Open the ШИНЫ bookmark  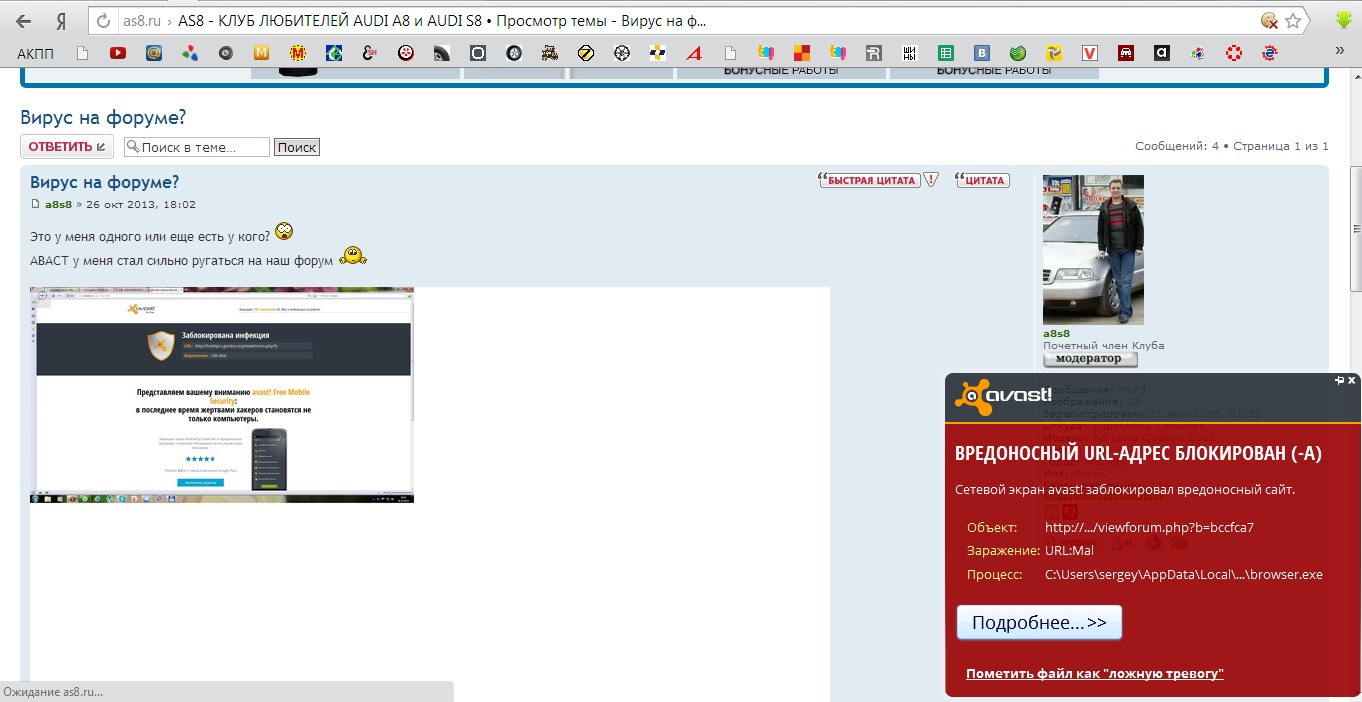(909, 53)
